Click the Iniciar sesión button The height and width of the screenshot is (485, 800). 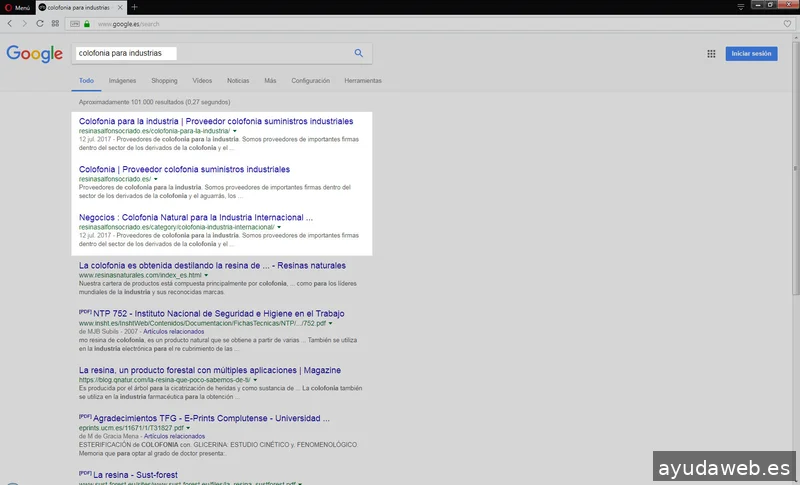tap(752, 54)
